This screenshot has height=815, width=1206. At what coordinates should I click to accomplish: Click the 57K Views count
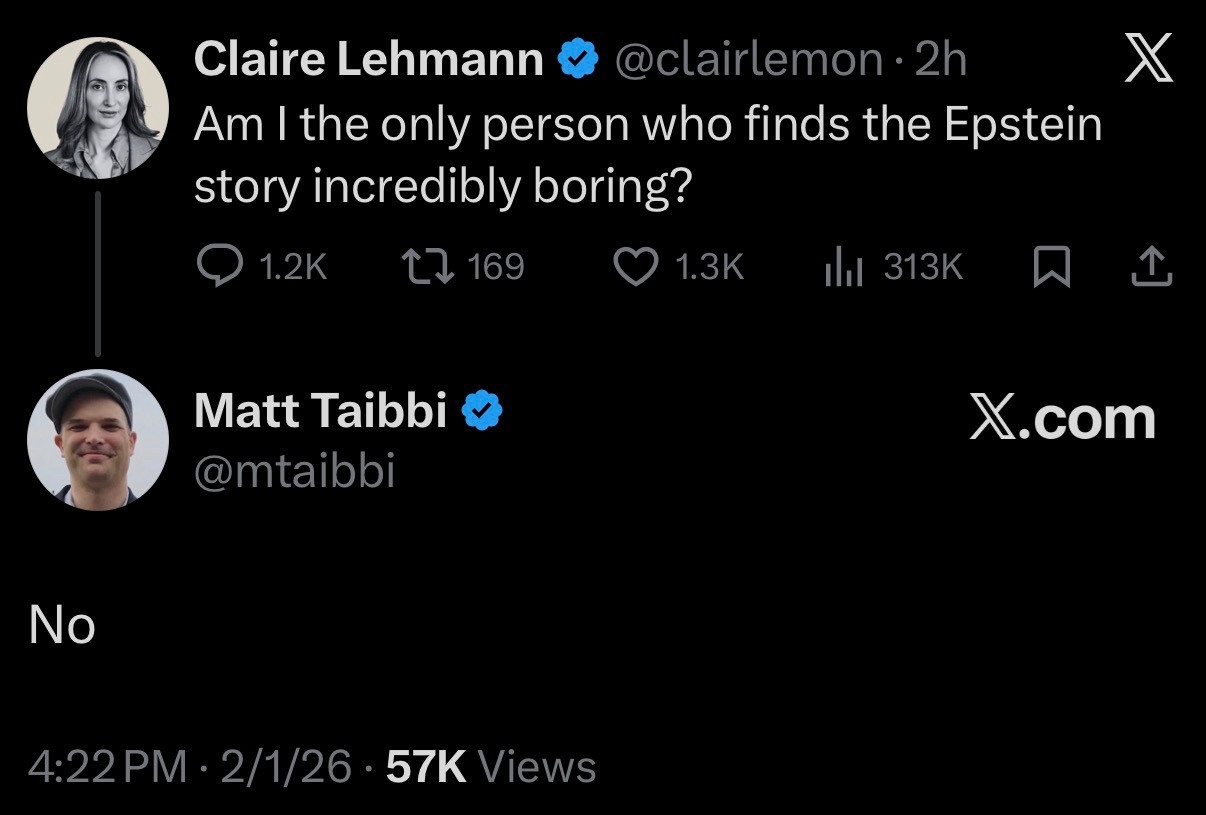(490, 767)
